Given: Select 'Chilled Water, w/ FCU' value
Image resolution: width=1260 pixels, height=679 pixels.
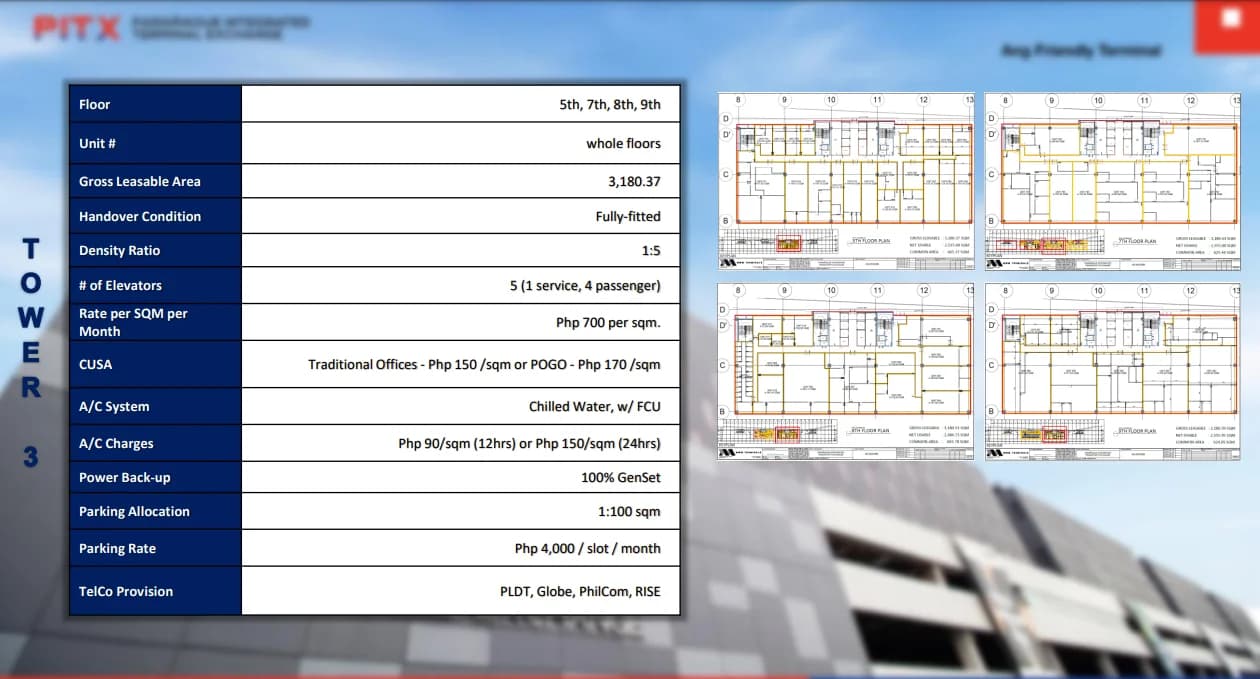Looking at the screenshot, I should click(x=595, y=406).
